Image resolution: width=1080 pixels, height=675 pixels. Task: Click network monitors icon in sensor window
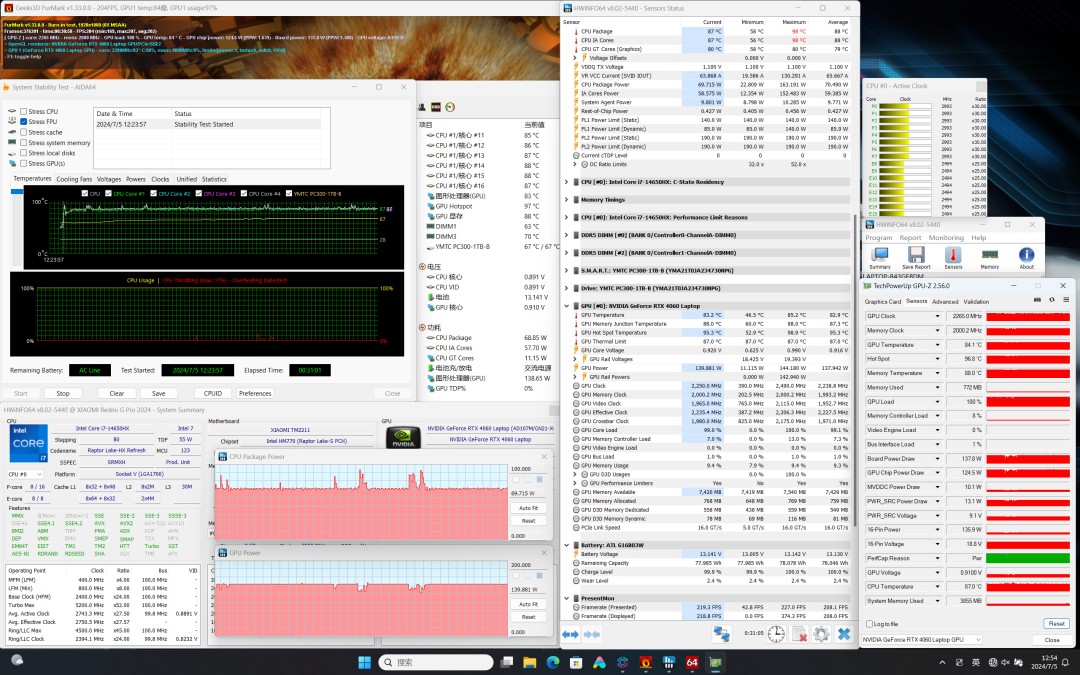(x=722, y=634)
